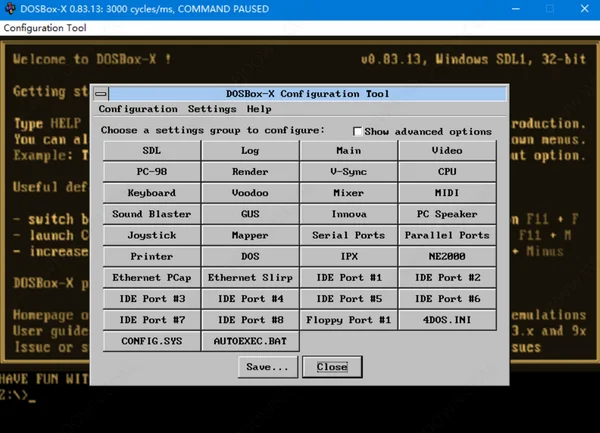Image resolution: width=600 pixels, height=433 pixels.
Task: Enable Show advanced options checkbox
Action: click(357, 132)
